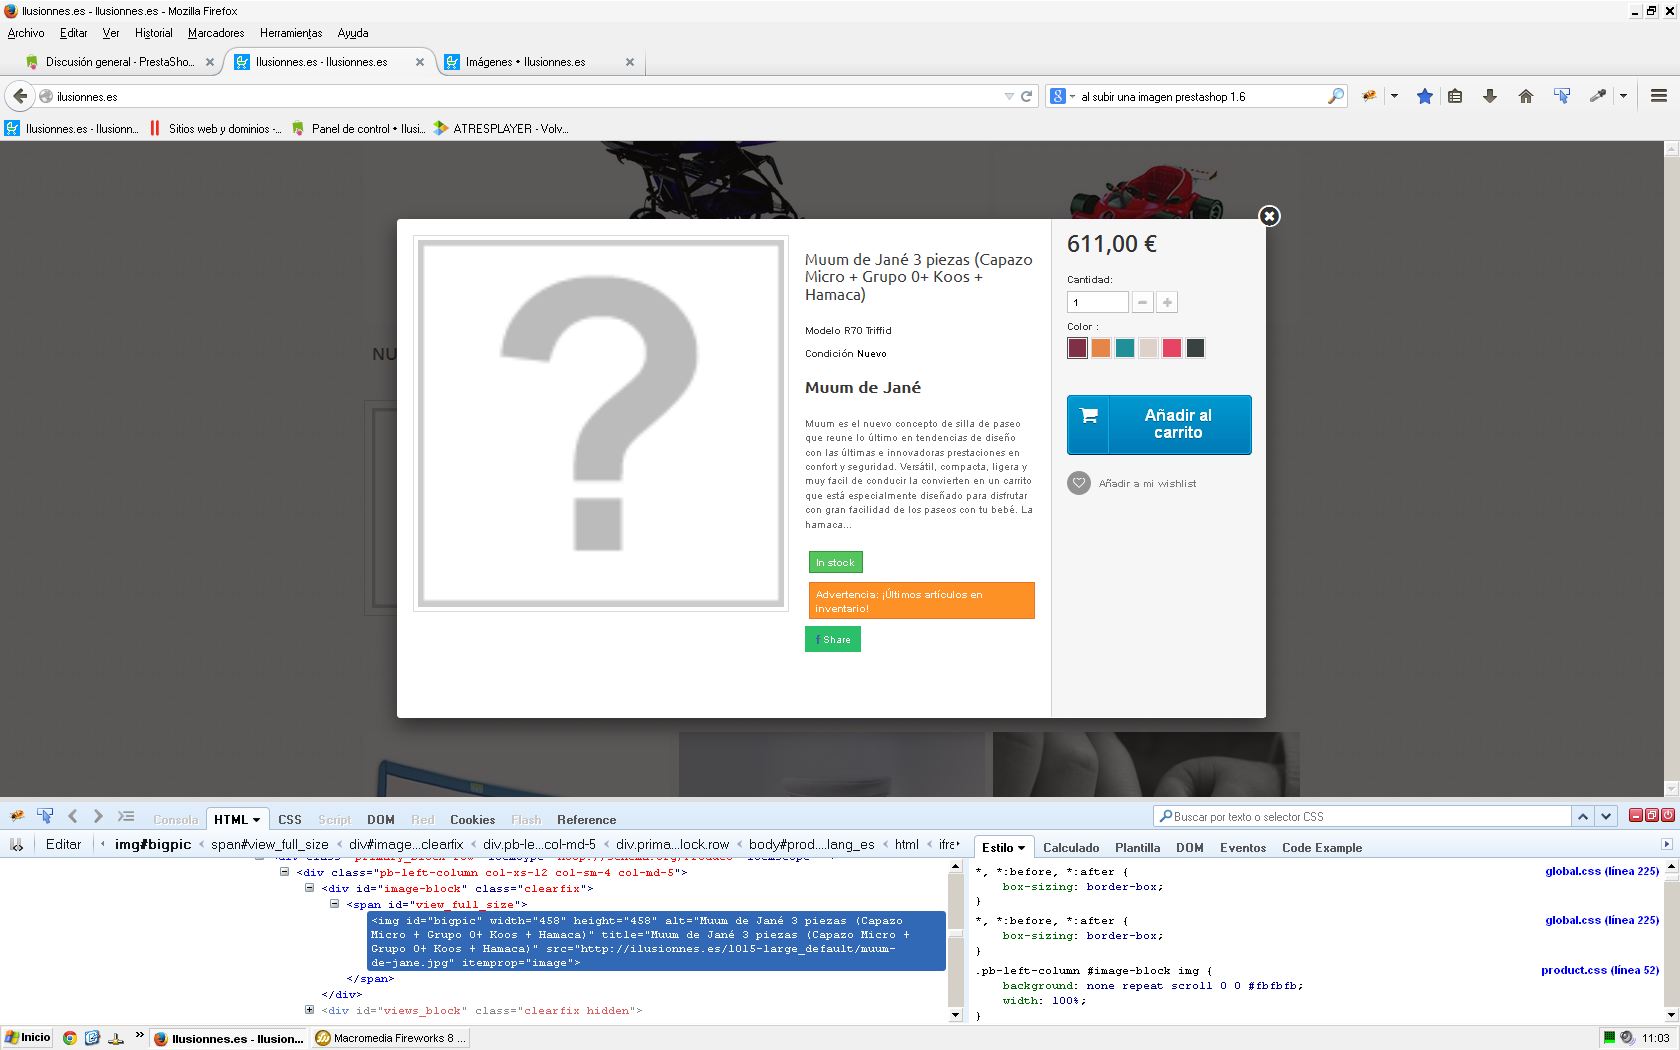The height and width of the screenshot is (1050, 1680).
Task: Go to the Firefox home page icon
Action: pos(1526,96)
